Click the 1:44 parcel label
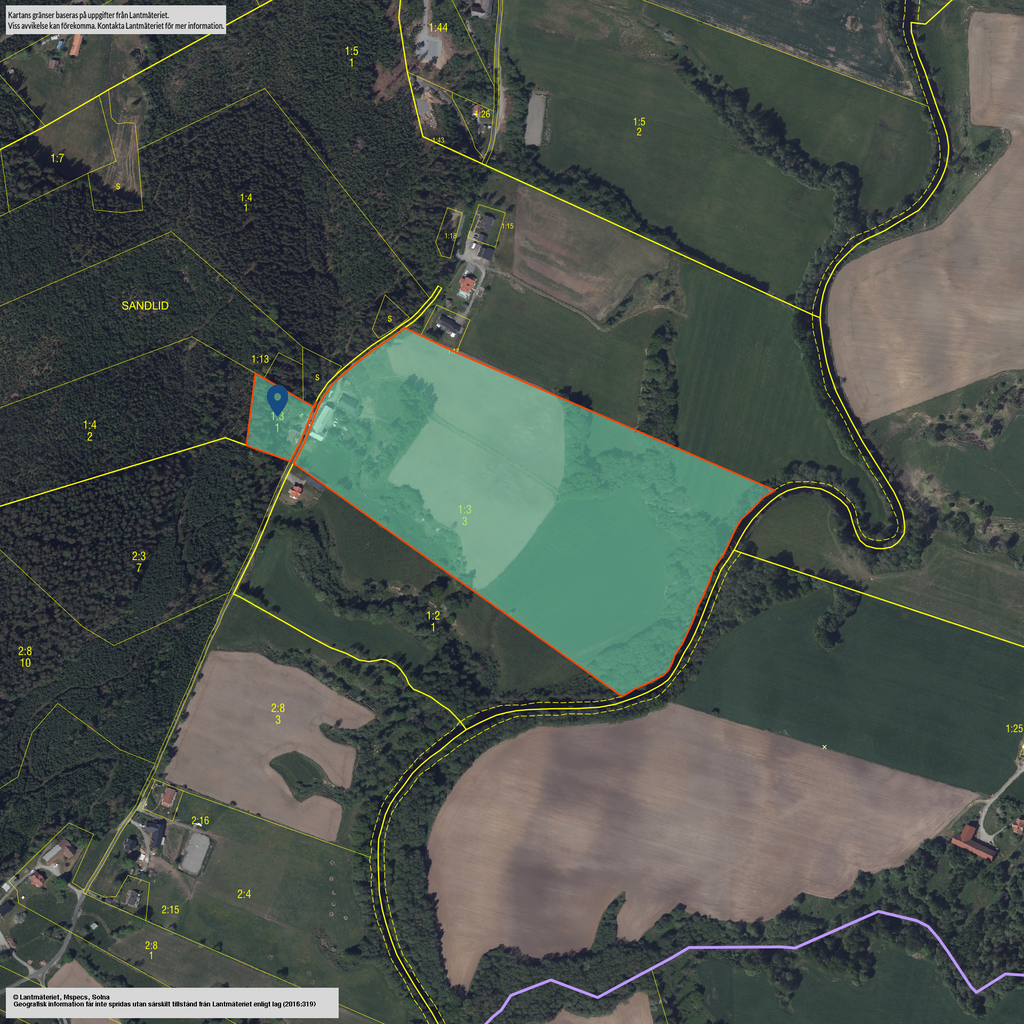 tap(438, 27)
